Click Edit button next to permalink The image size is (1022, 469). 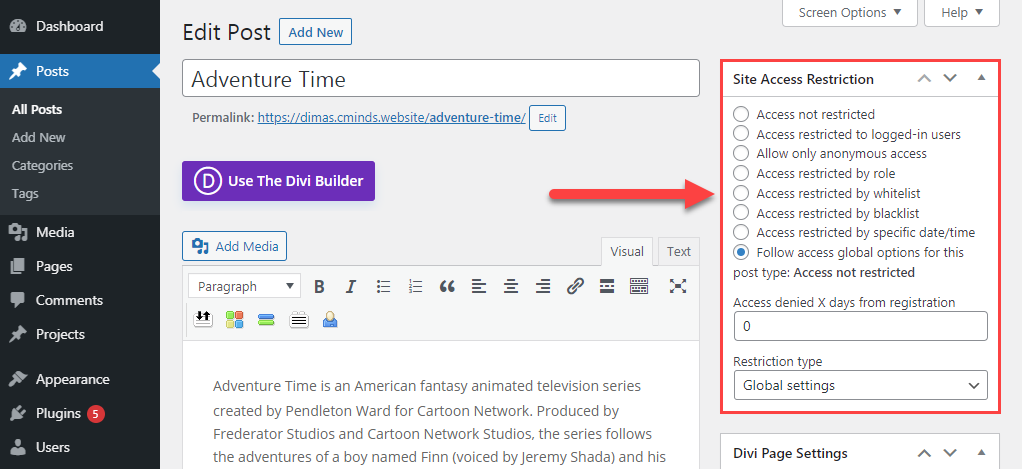pyautogui.click(x=548, y=119)
